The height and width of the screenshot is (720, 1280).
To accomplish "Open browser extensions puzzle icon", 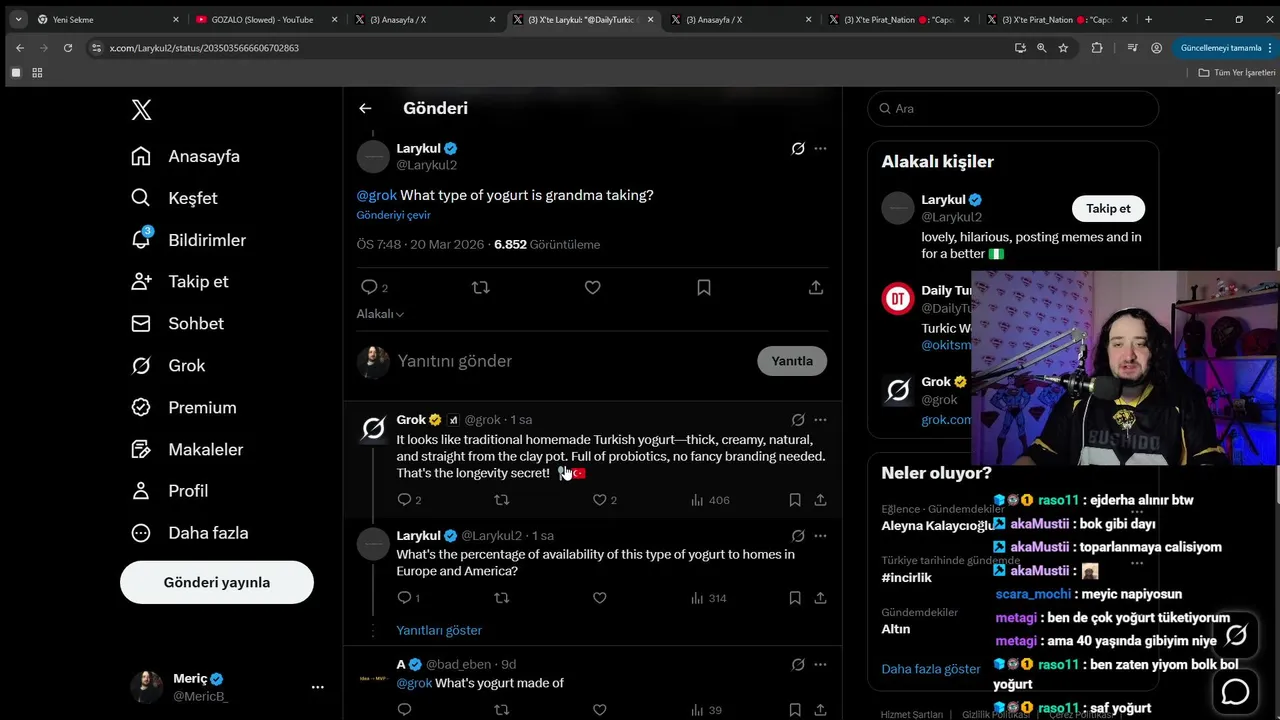I will click(1097, 47).
